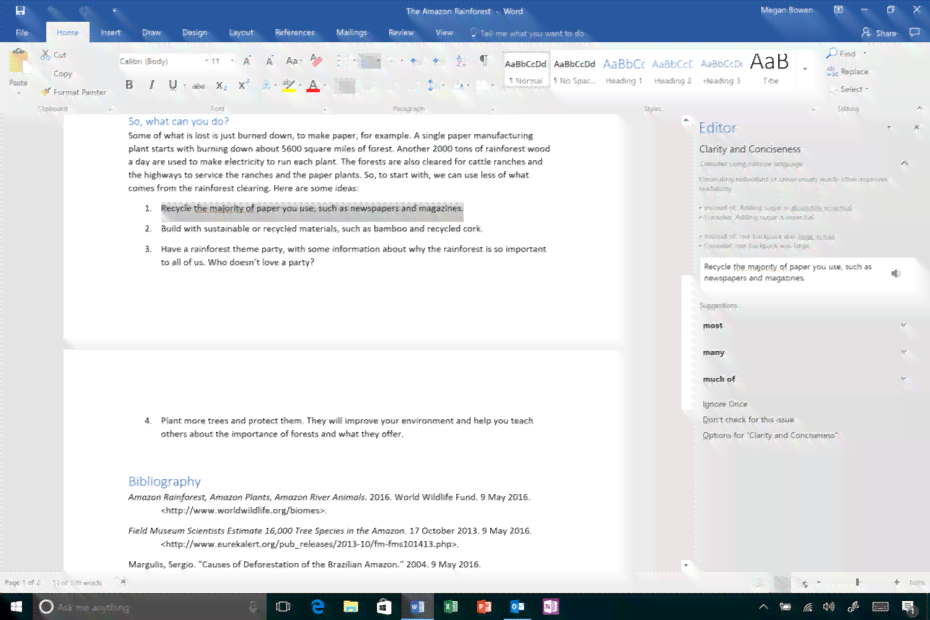
Task: Open Excel from taskbar
Action: pos(451,606)
